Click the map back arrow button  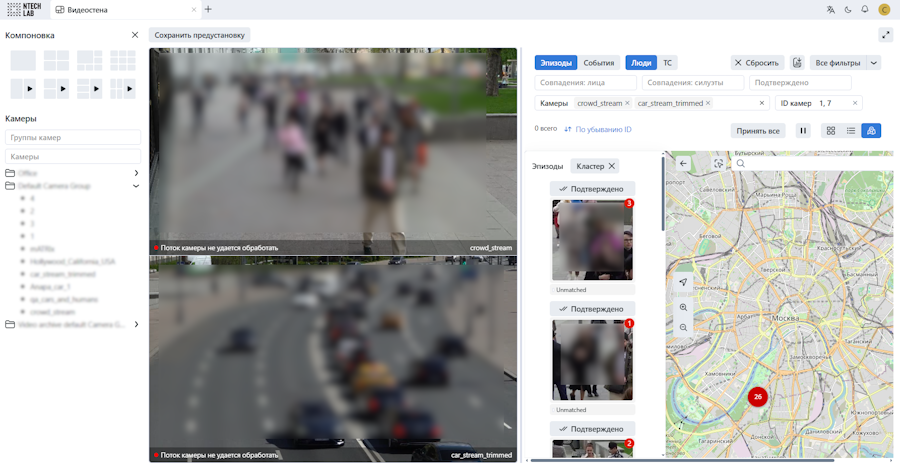point(684,163)
